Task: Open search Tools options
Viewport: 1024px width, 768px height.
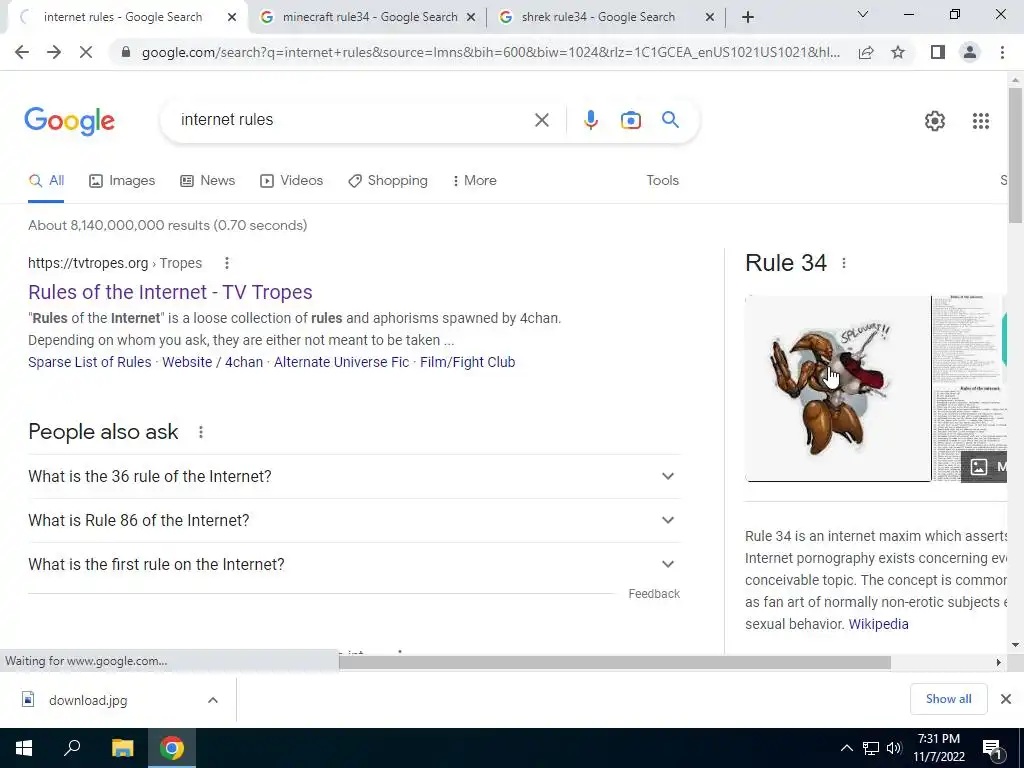Action: click(x=662, y=181)
